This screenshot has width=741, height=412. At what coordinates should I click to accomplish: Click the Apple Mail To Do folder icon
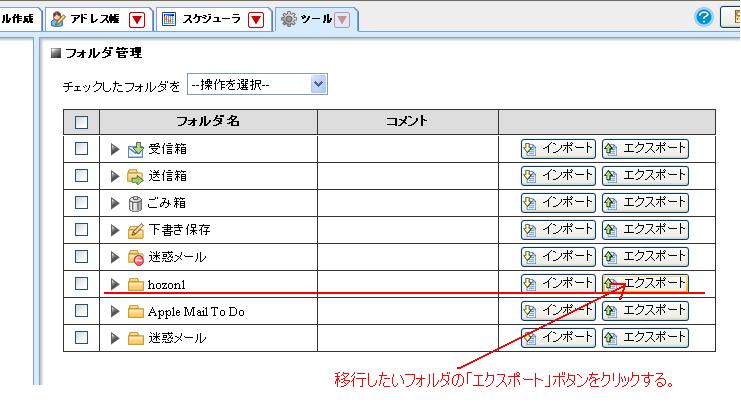pos(136,311)
